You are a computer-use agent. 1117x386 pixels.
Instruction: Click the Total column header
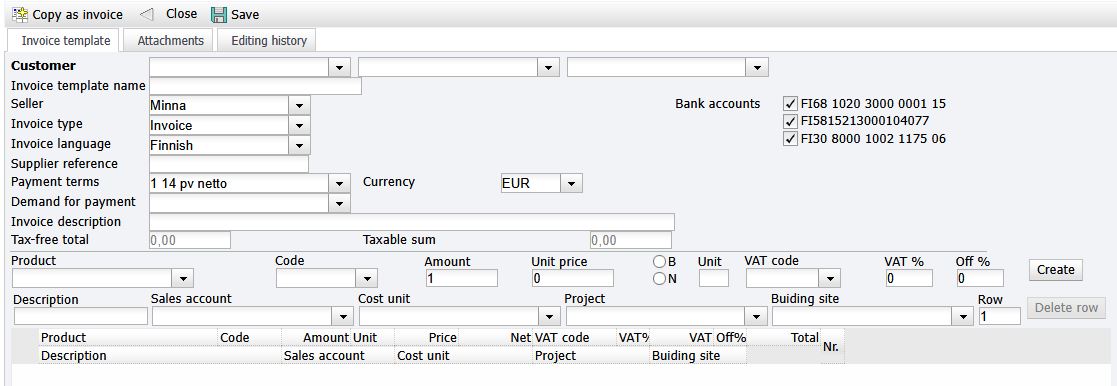click(784, 338)
